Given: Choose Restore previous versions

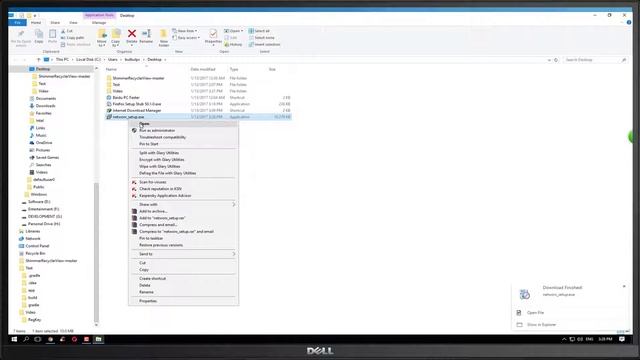Looking at the screenshot, I should click(x=183, y=245).
